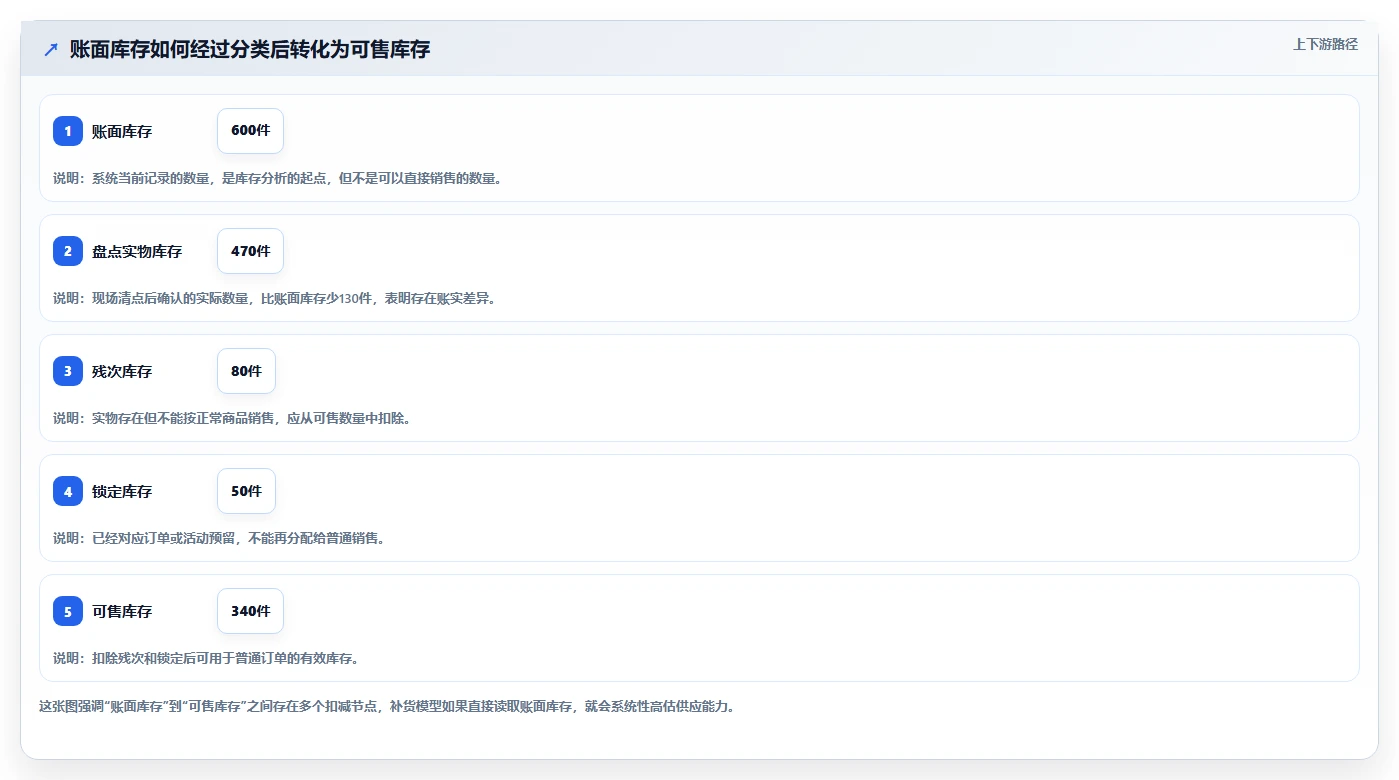Click the 600件 value chip
The image size is (1399, 780).
pyautogui.click(x=250, y=131)
